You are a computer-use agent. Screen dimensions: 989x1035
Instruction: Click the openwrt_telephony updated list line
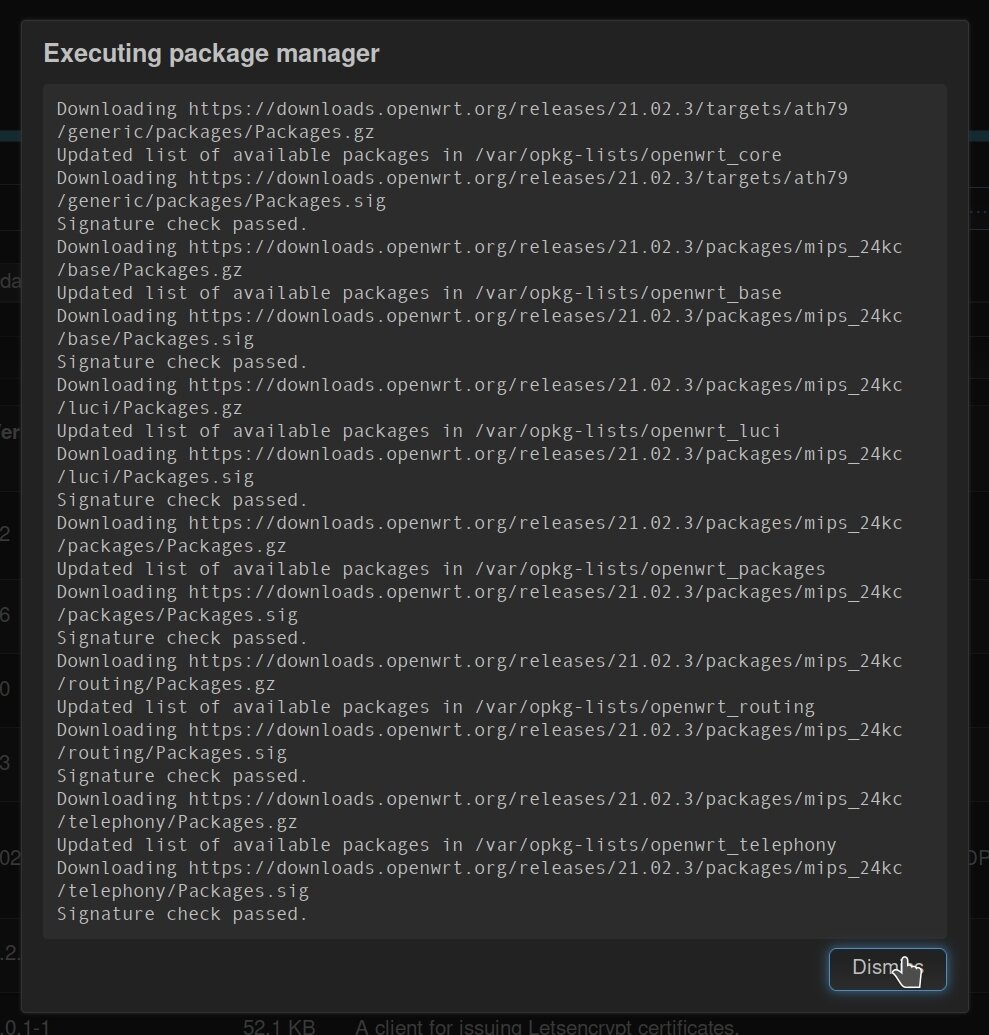coord(446,845)
